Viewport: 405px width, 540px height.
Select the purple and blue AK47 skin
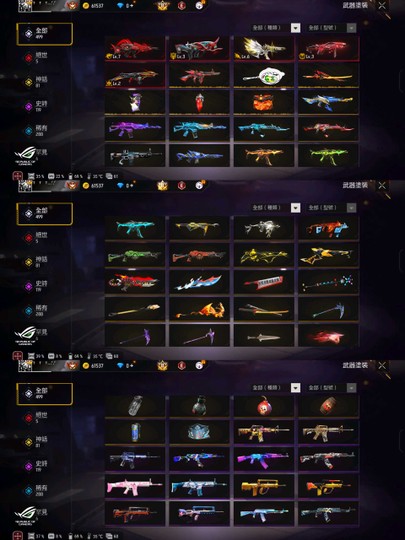(264, 459)
